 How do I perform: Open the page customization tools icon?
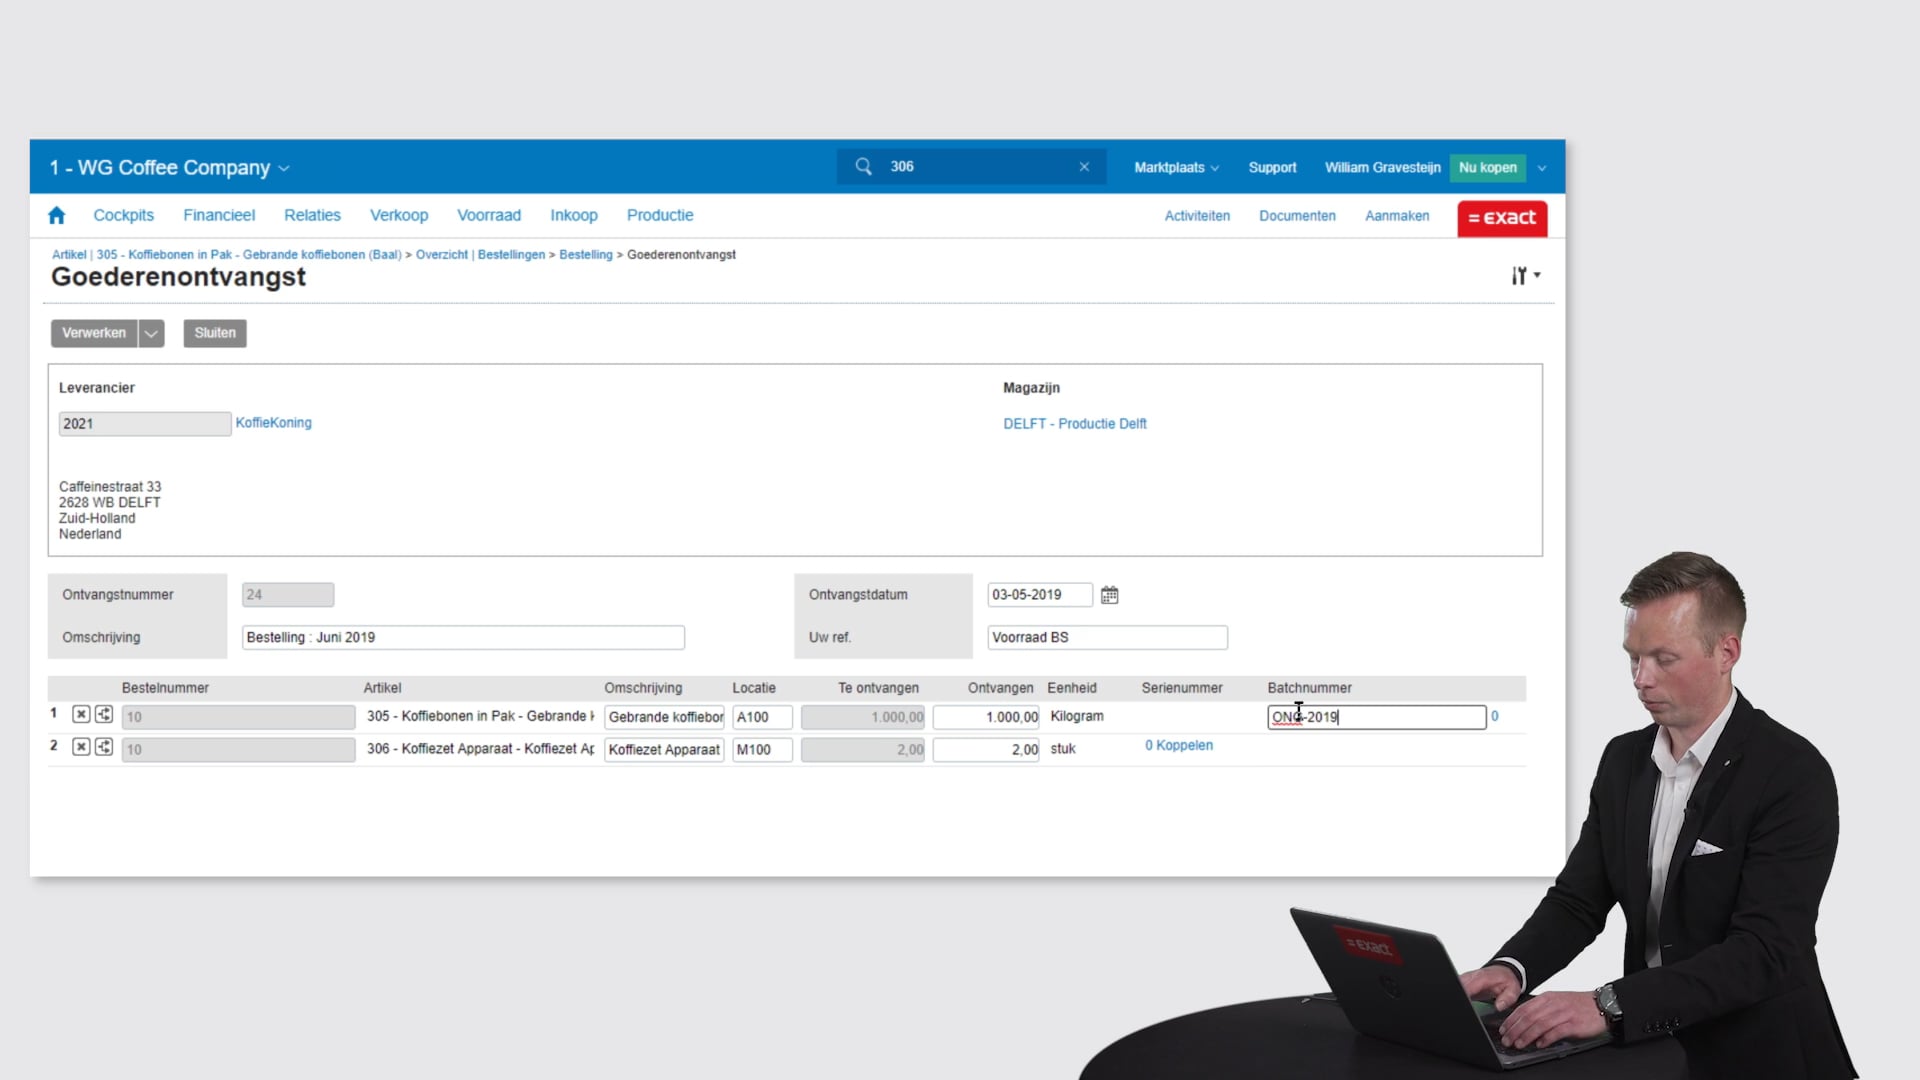pos(1525,275)
